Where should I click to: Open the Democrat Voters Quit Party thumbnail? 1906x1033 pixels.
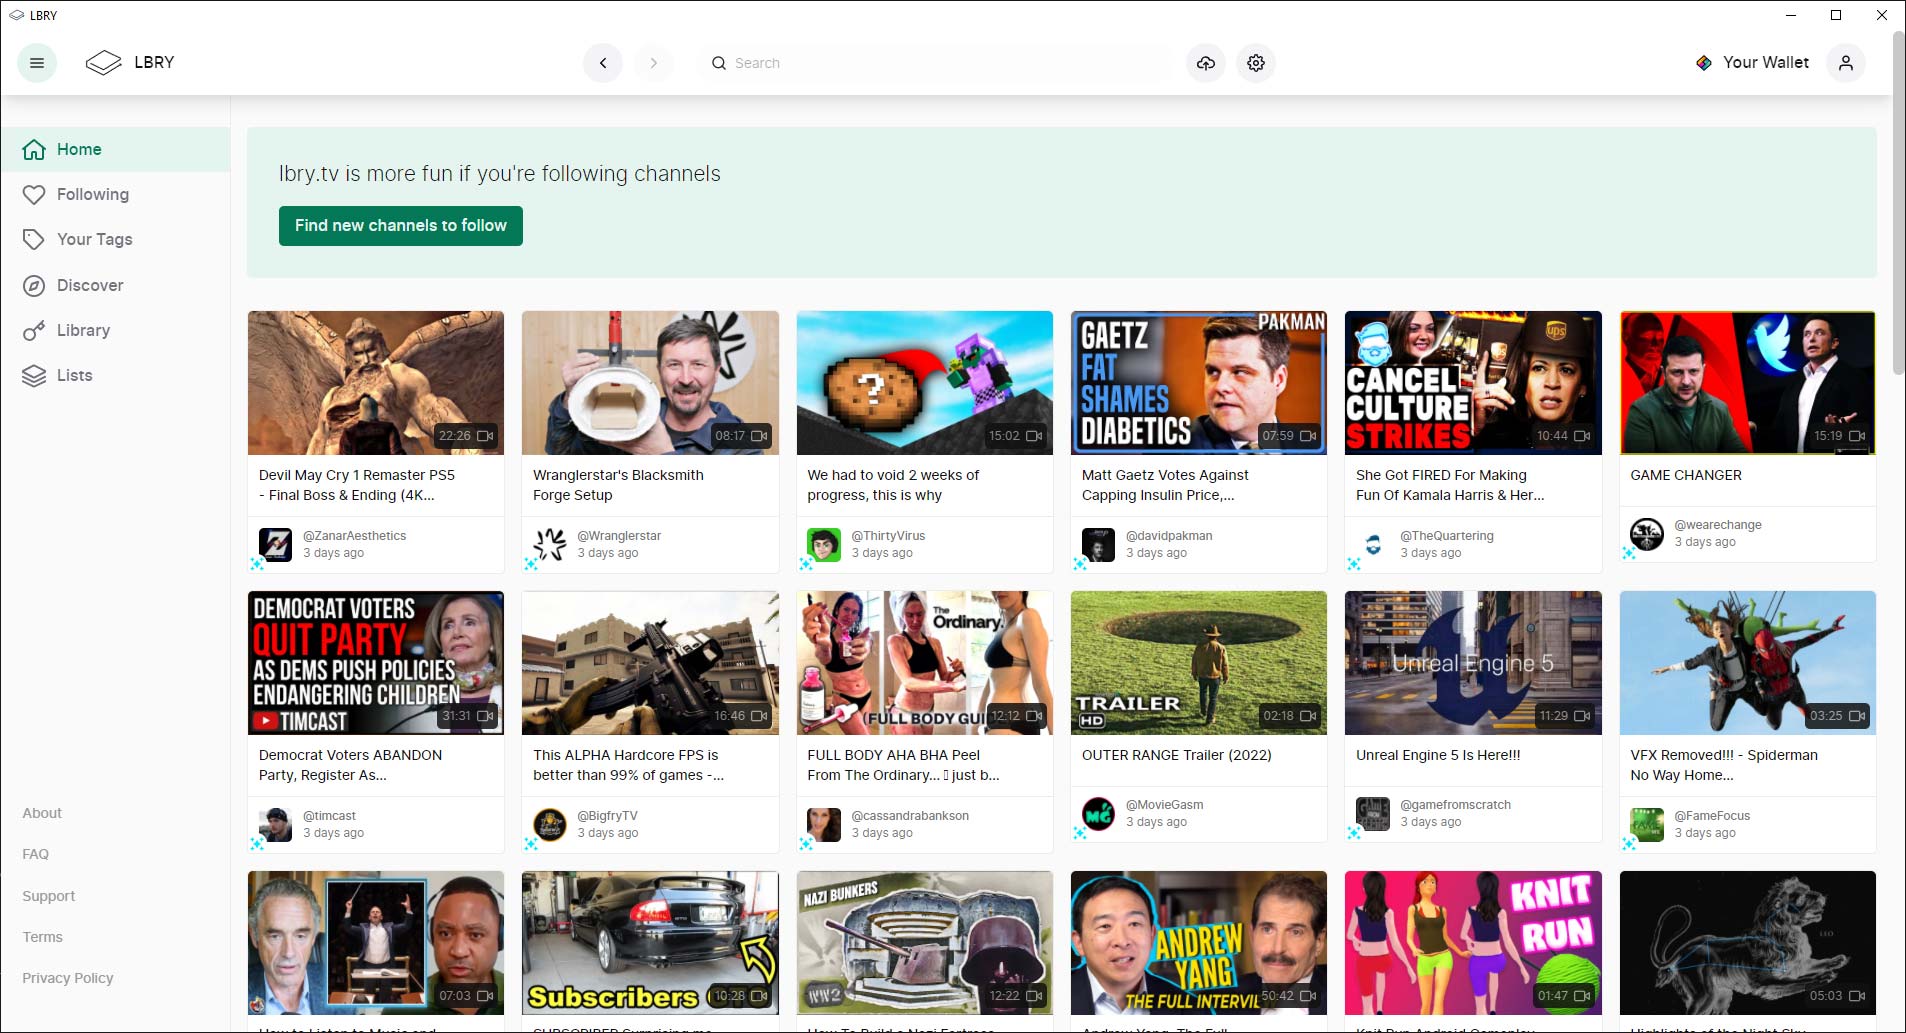[376, 663]
